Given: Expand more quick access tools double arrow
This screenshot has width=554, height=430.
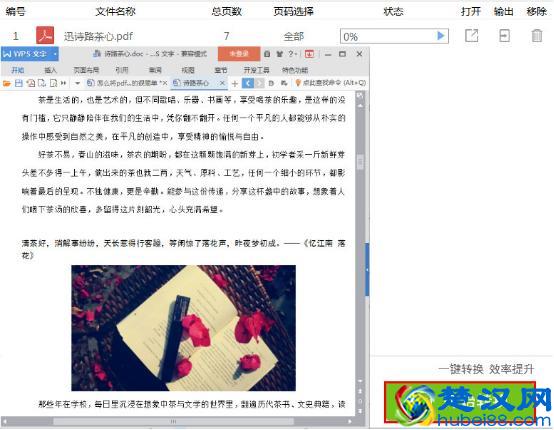Looking at the screenshot, I should point(64,83).
